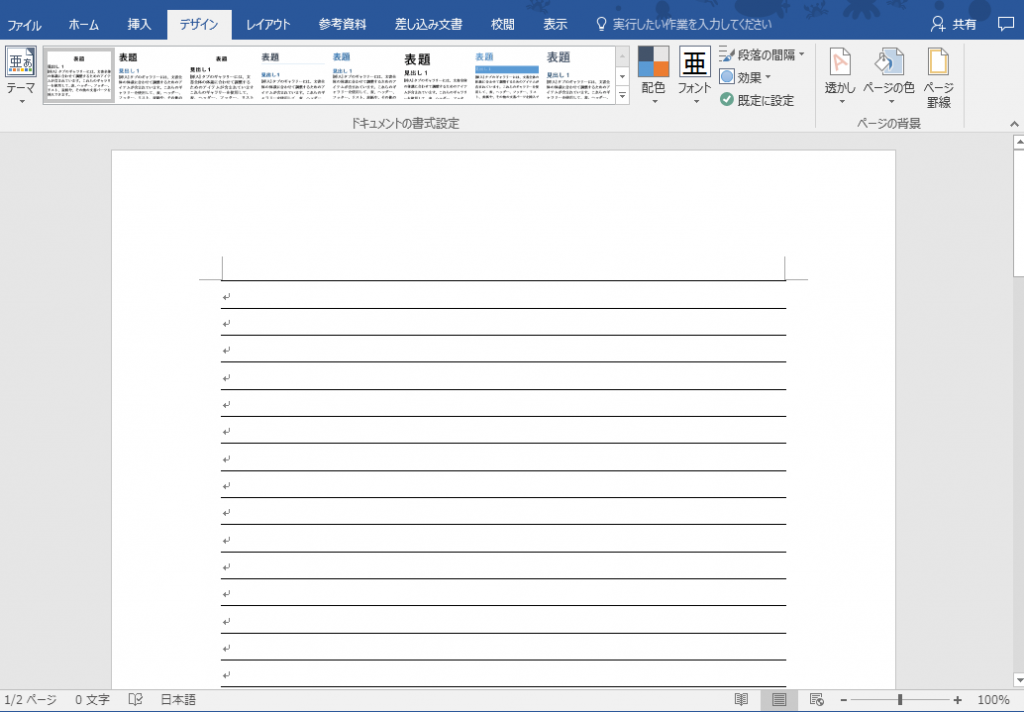Viewport: 1024px width, 712px height.
Task: Click the 0 文字 word count
Action: pyautogui.click(x=91, y=700)
